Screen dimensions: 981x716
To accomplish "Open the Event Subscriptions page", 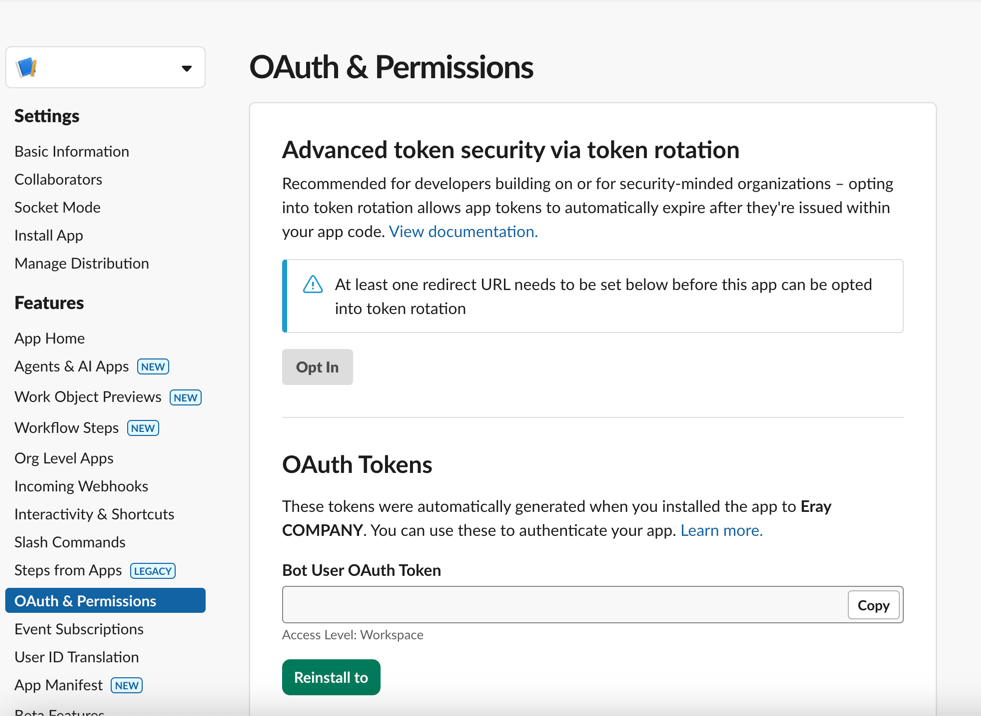I will [x=76, y=629].
